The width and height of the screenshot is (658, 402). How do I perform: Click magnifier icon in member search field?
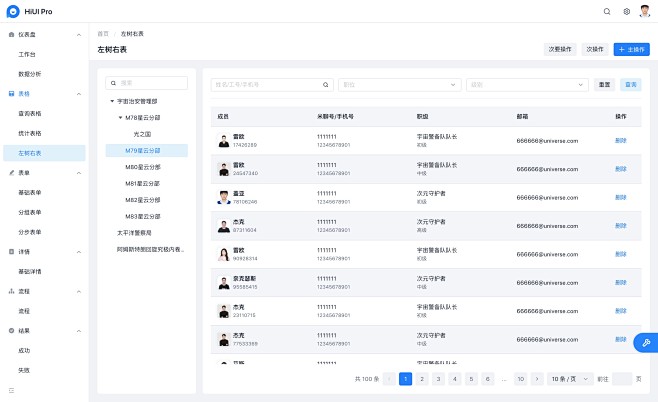[x=326, y=85]
